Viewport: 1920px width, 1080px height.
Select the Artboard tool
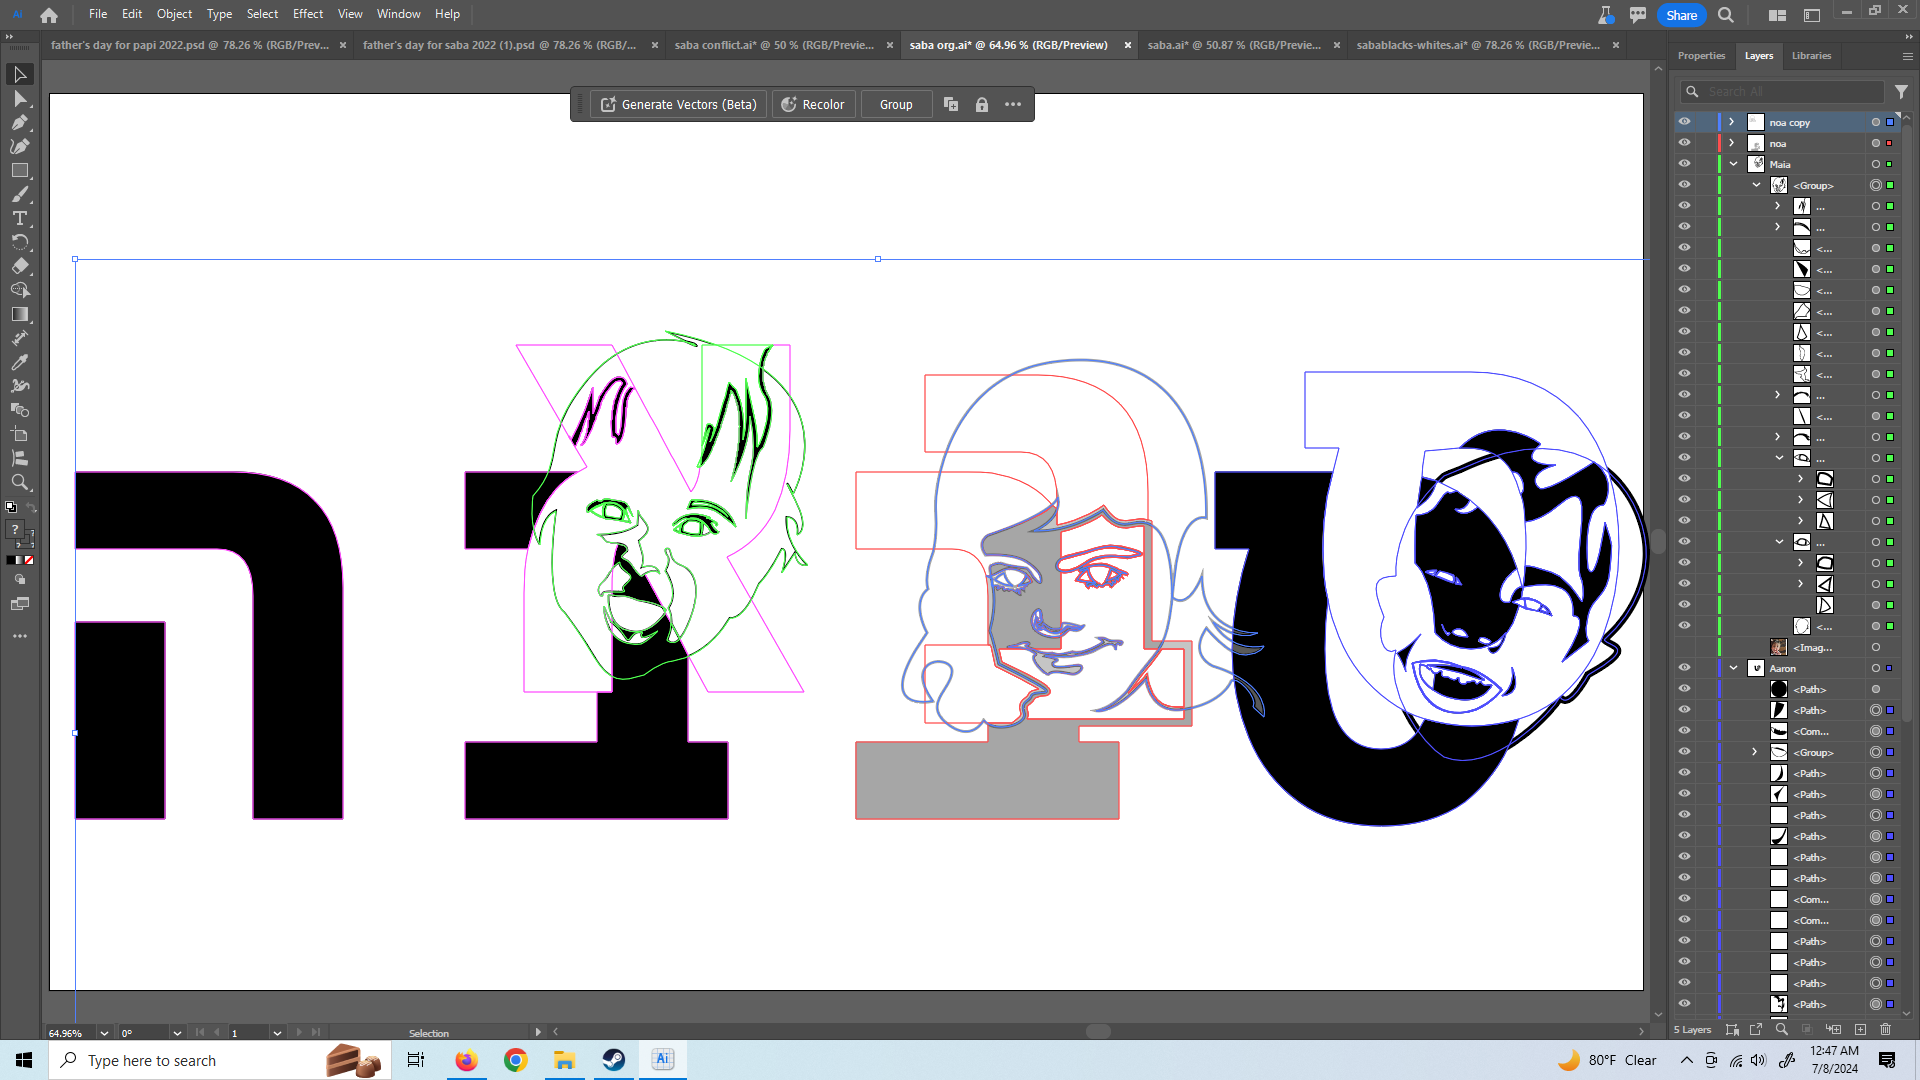(x=19, y=435)
